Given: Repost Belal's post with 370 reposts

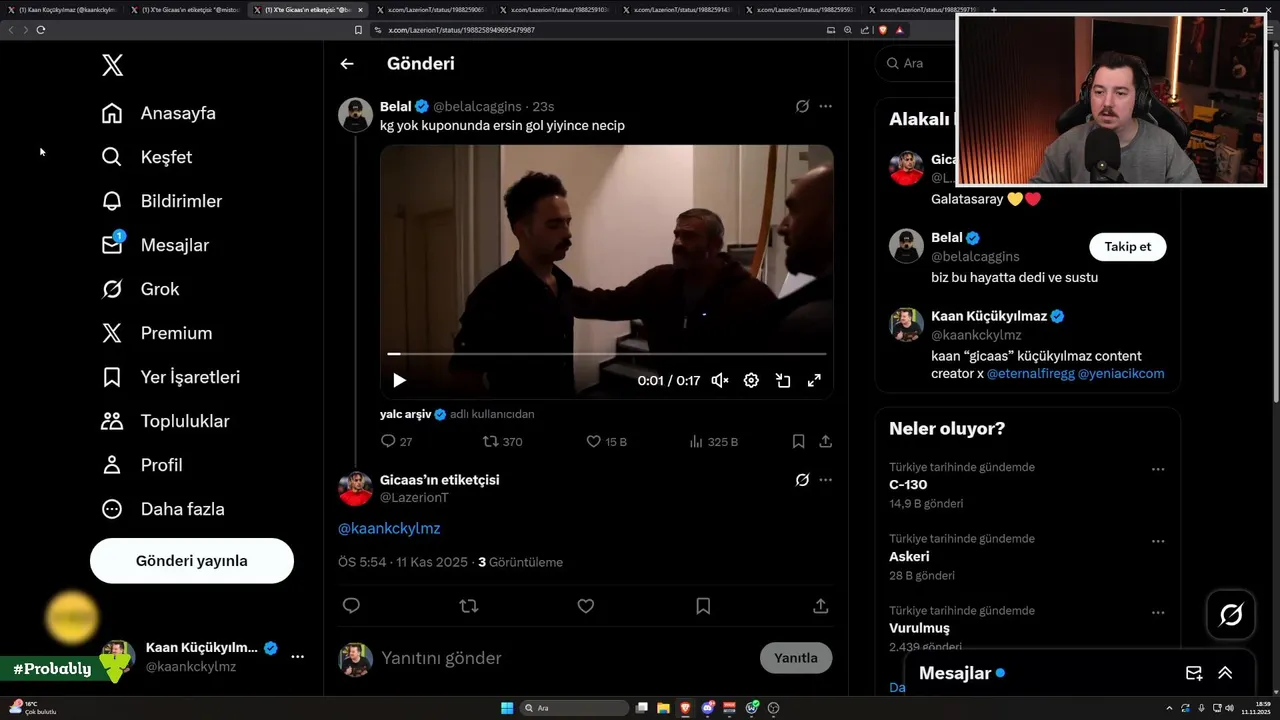Looking at the screenshot, I should 502,441.
